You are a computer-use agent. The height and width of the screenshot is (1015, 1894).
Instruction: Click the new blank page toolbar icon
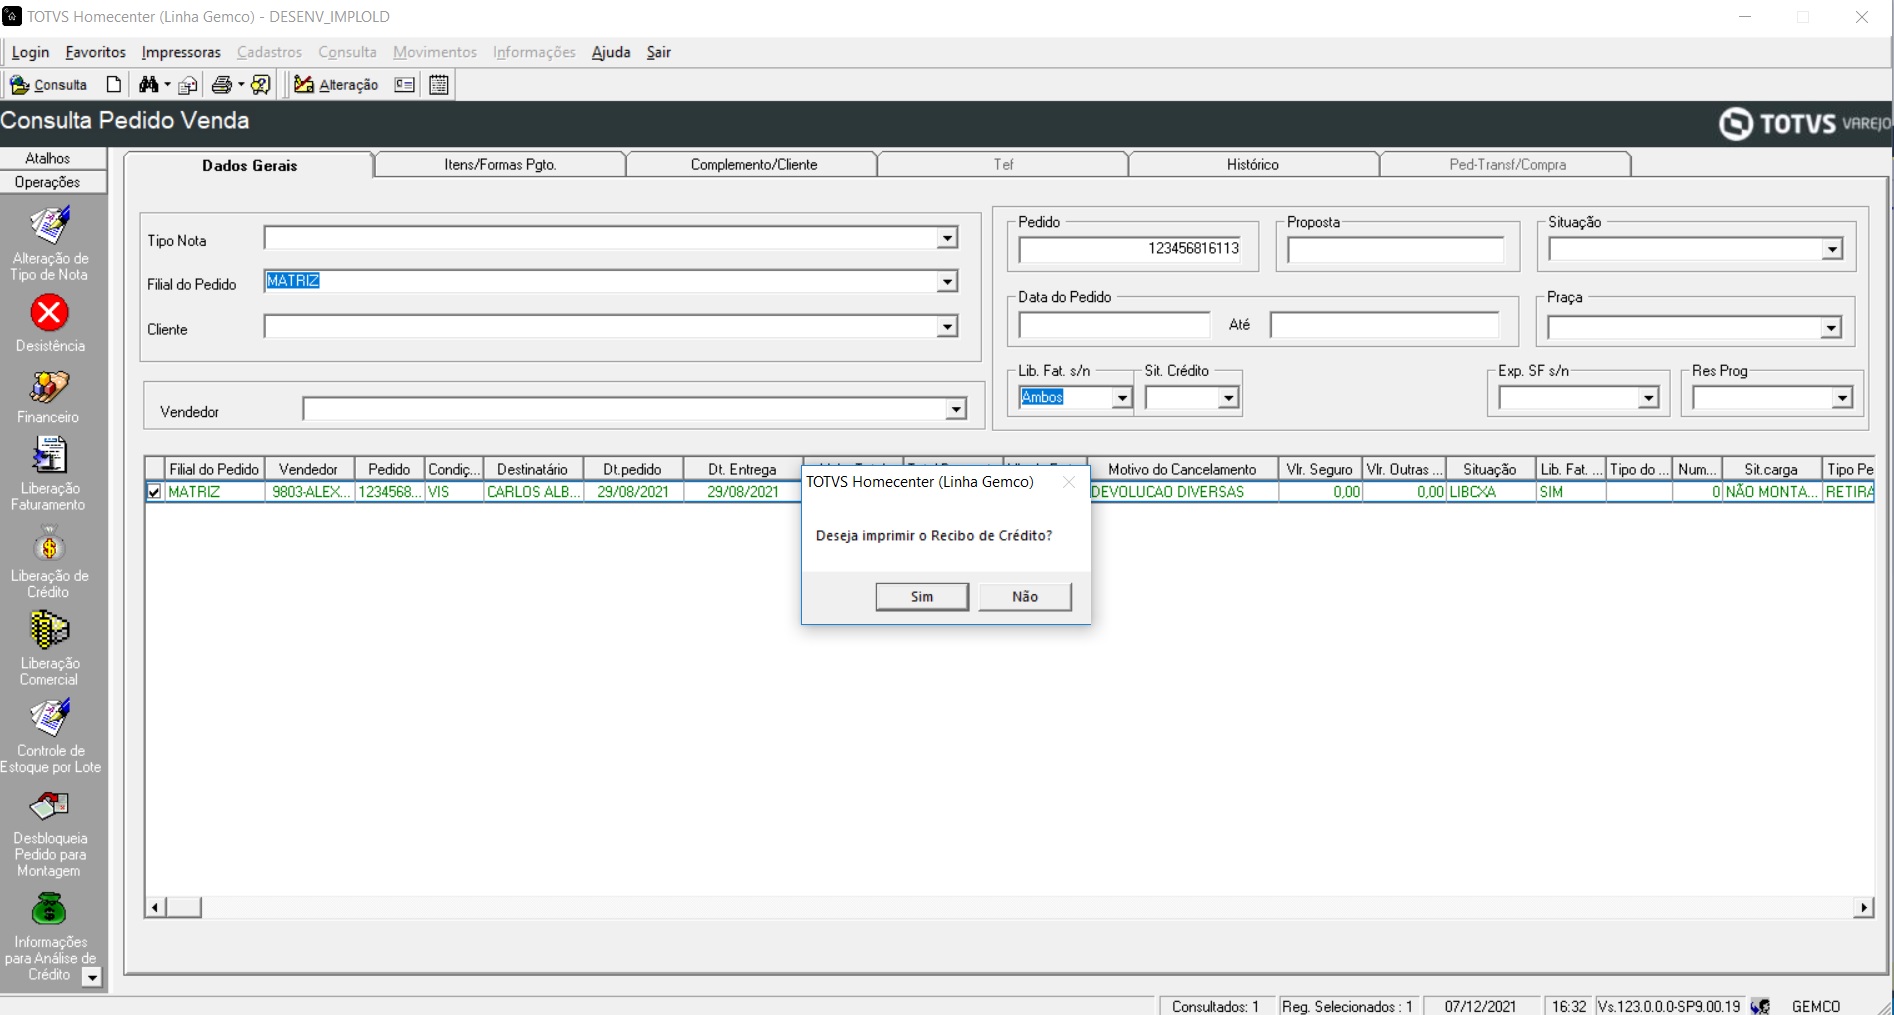tap(114, 85)
